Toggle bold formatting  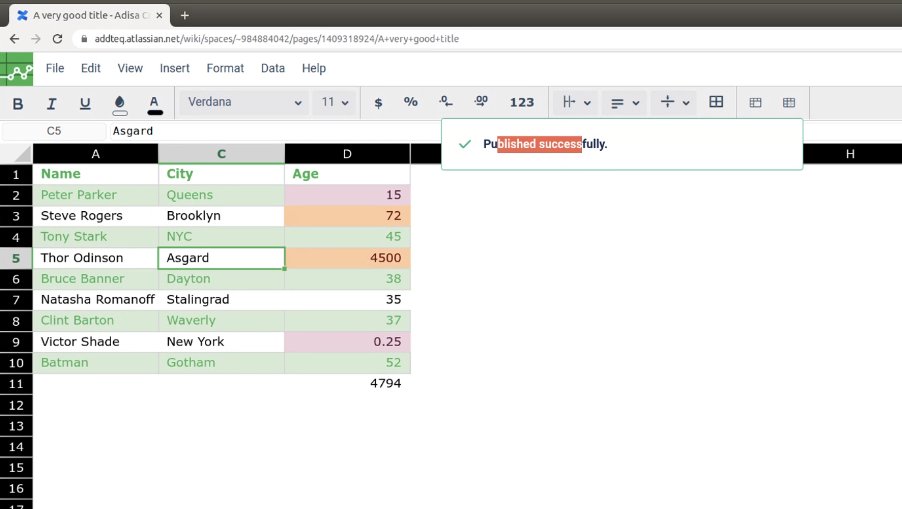point(18,103)
